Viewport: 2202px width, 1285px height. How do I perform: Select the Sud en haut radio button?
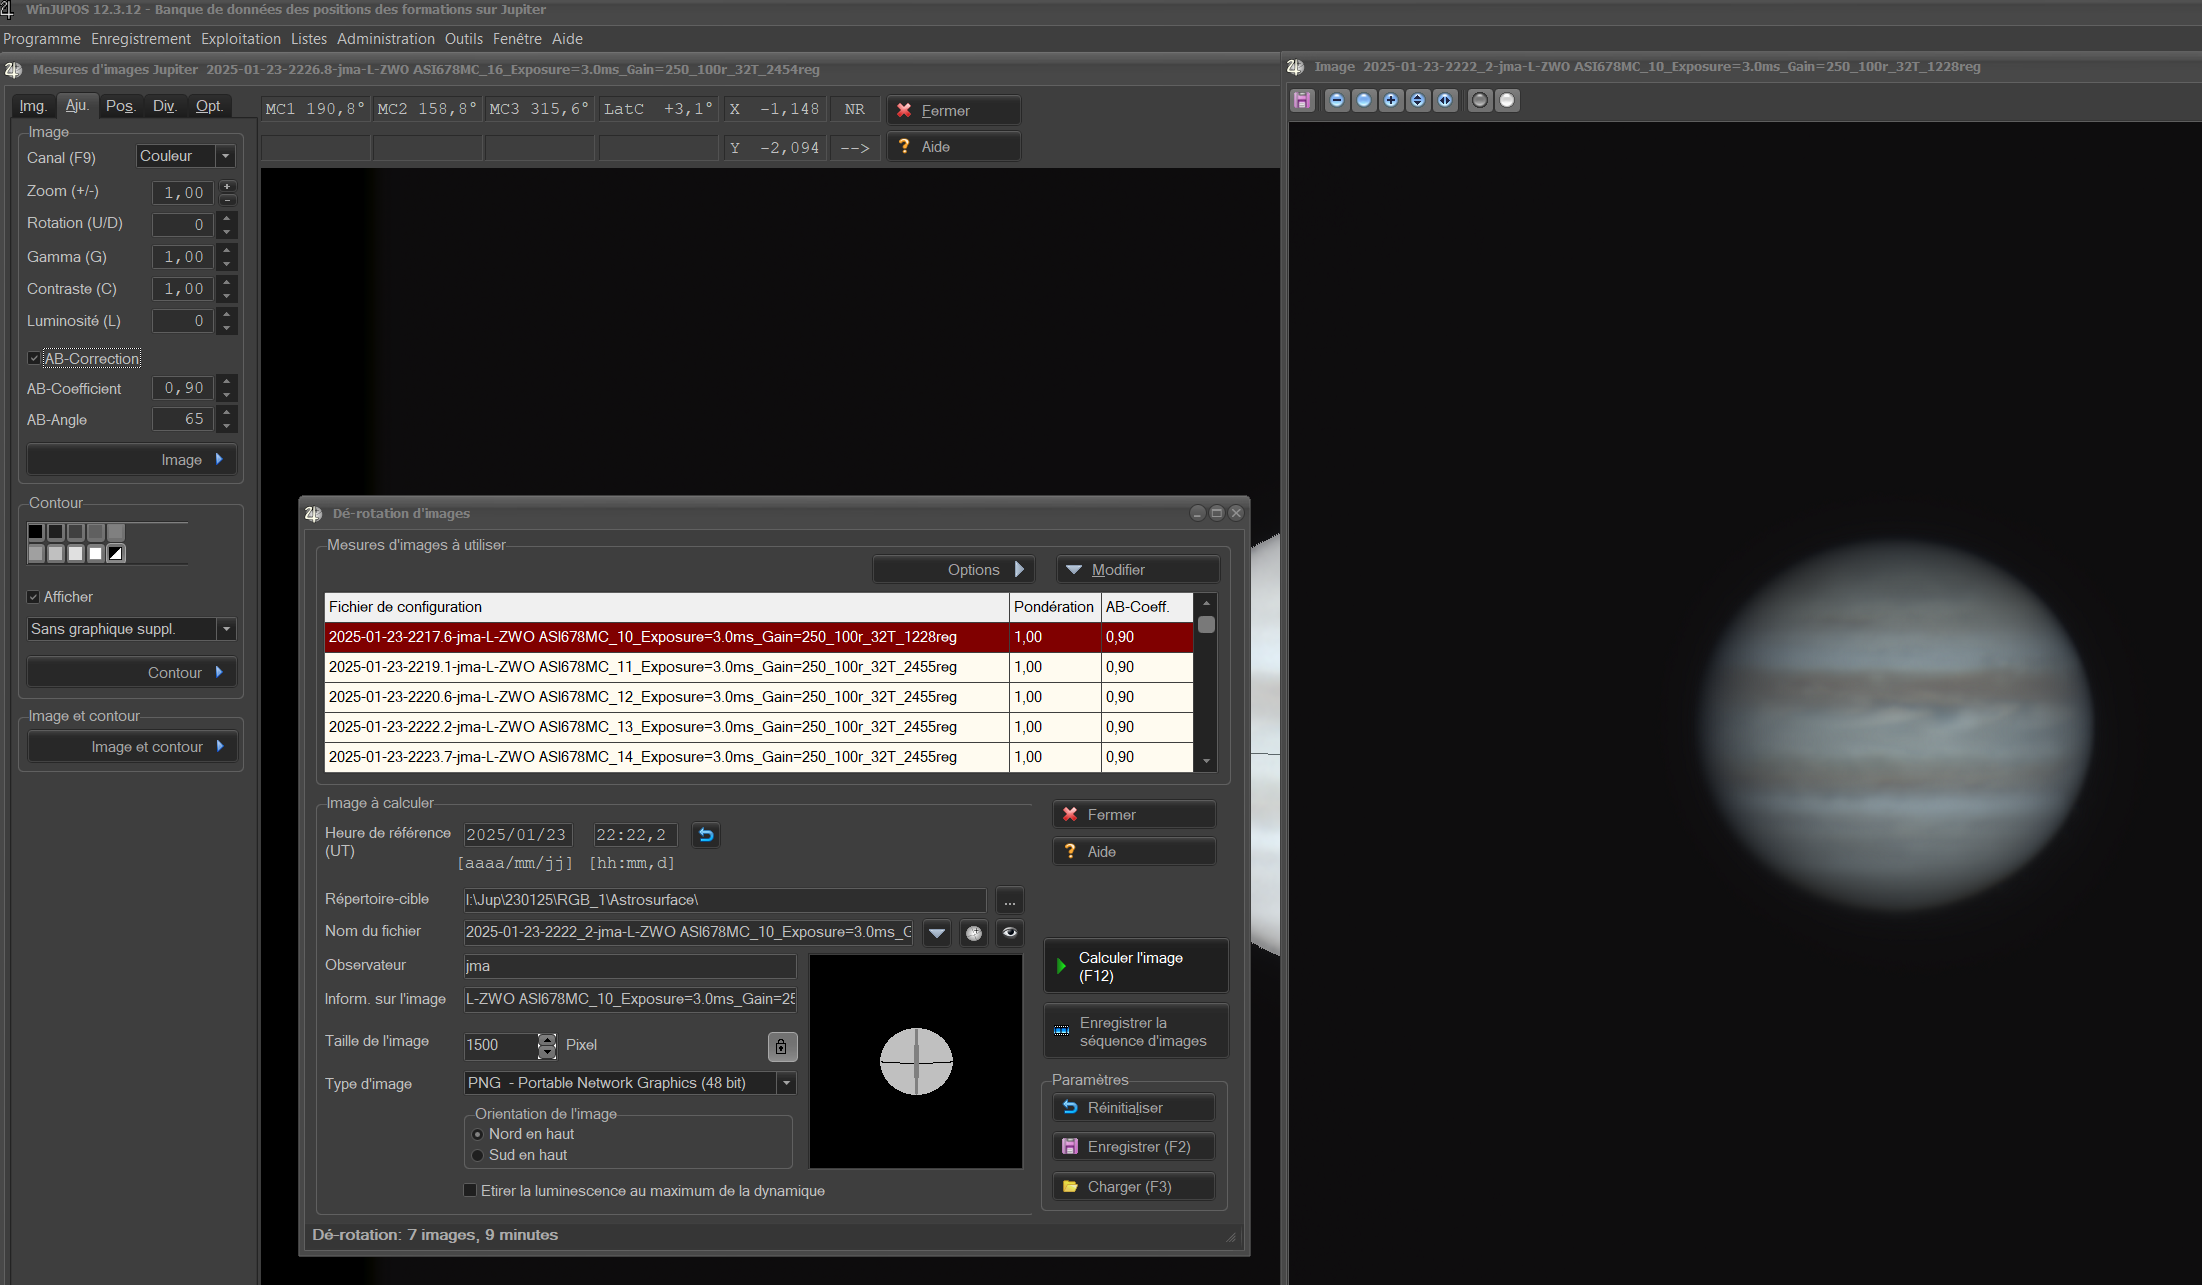click(478, 1155)
